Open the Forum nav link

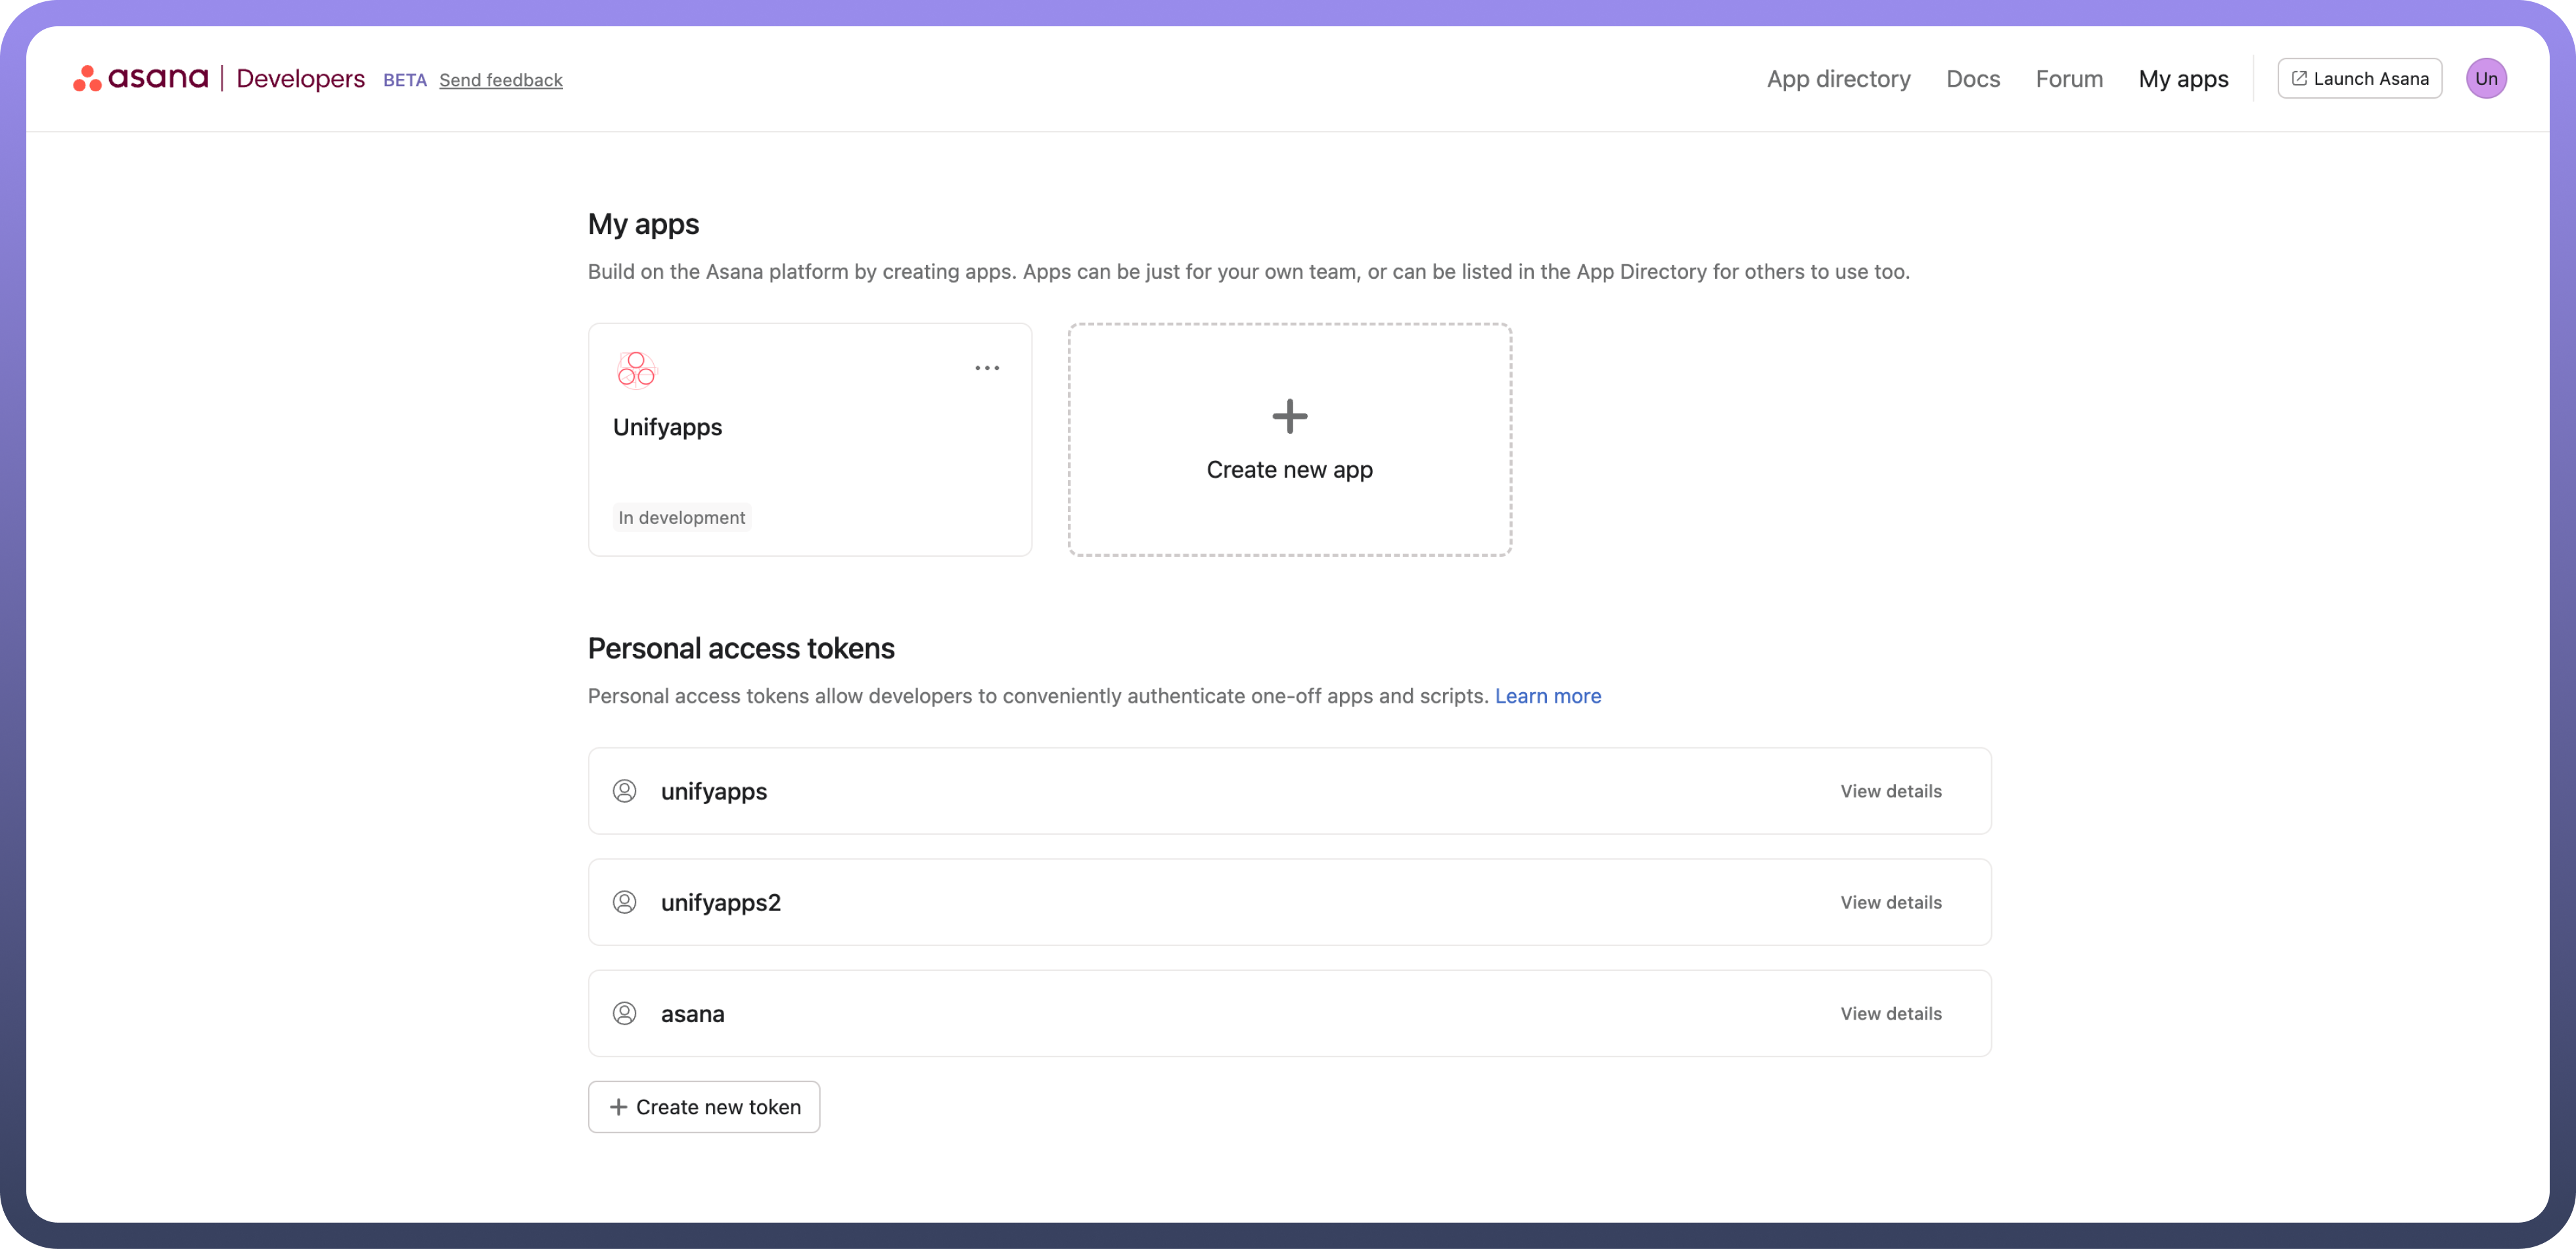coord(2069,79)
